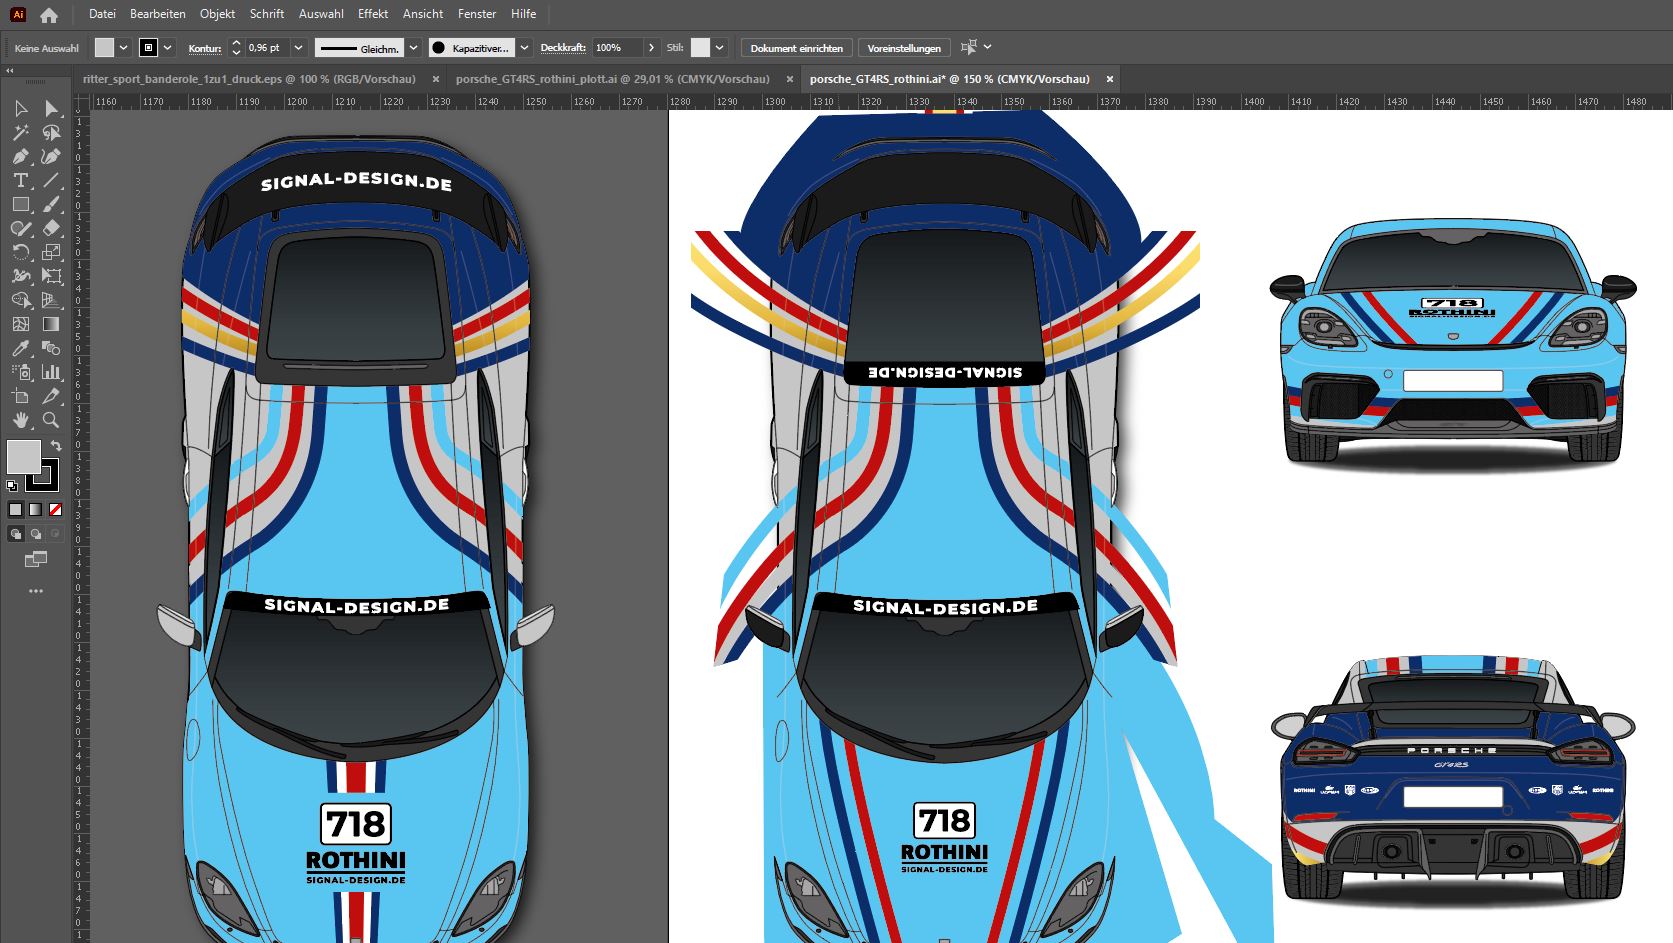
Task: Select the Perspective Grid tool
Action: (51, 300)
